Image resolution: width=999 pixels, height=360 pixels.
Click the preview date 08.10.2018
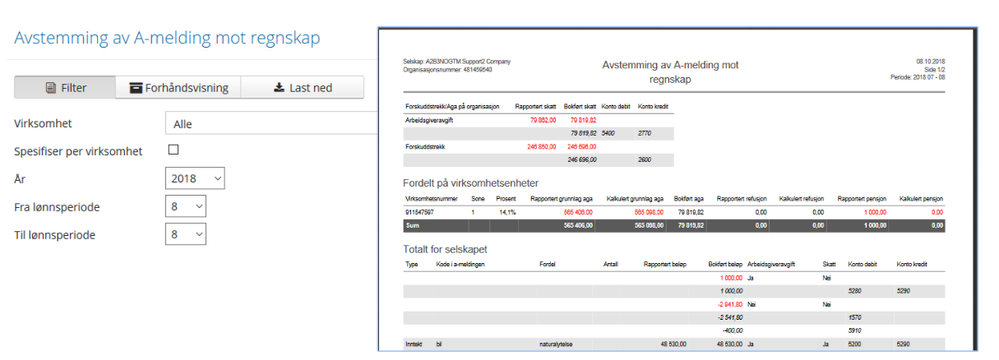point(931,62)
